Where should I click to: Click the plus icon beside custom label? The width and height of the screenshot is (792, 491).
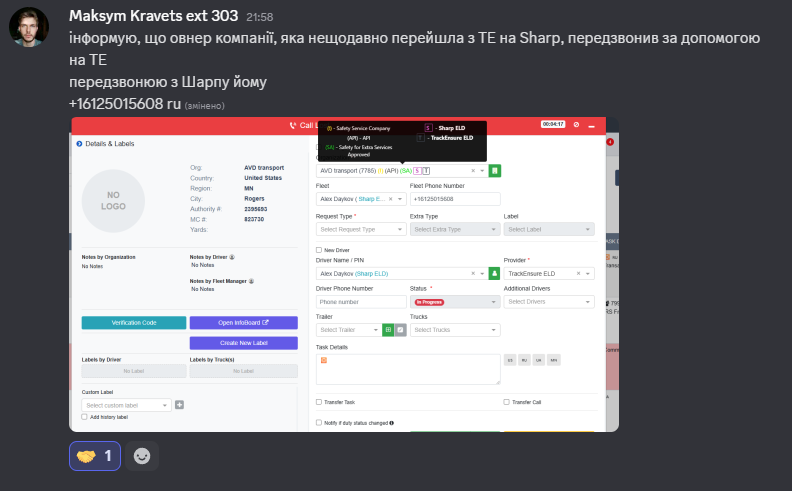coord(179,405)
